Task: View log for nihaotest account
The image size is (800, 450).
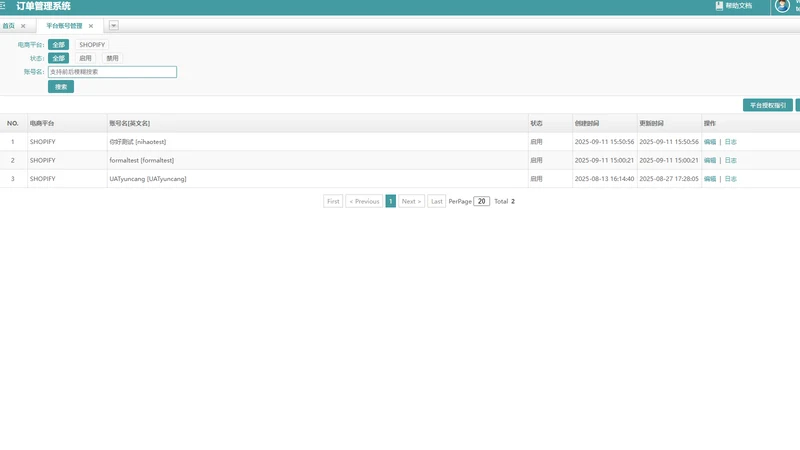Action: tap(731, 142)
